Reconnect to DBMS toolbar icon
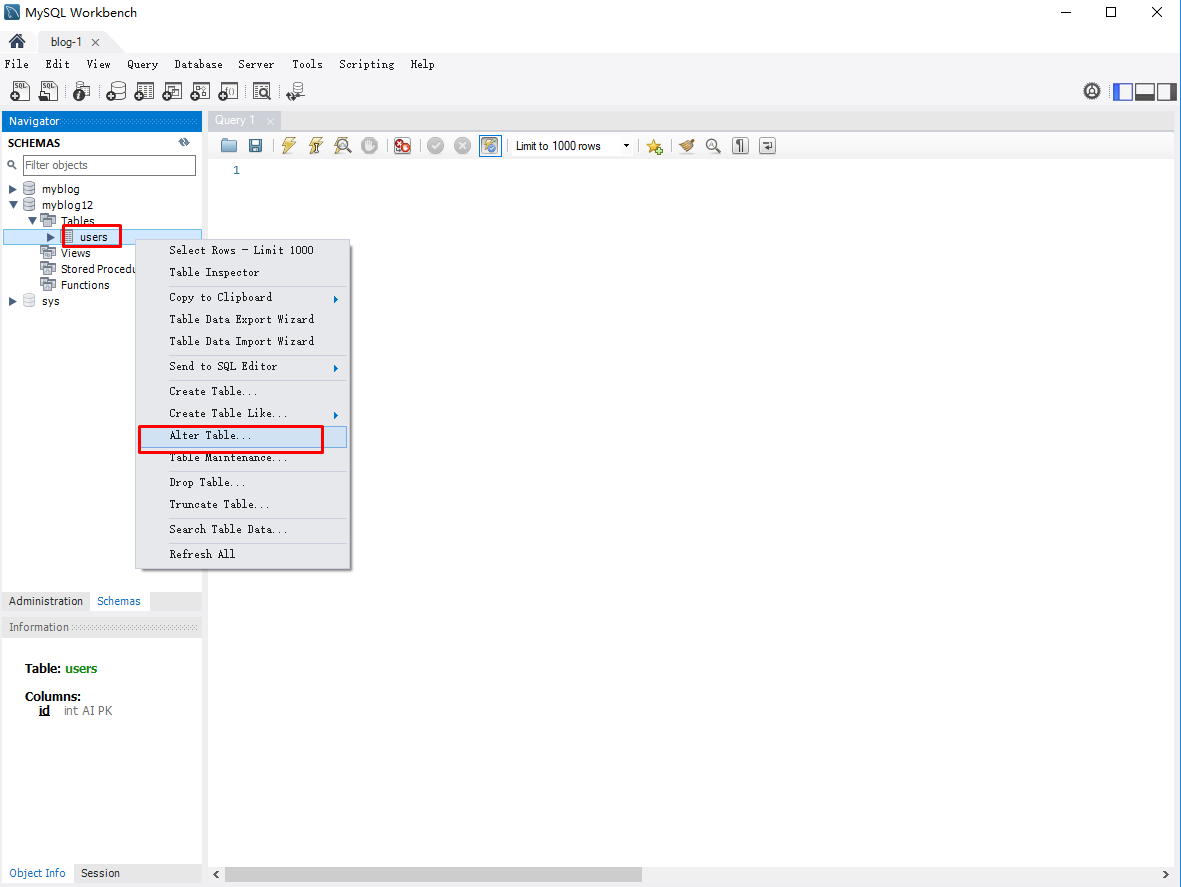 coord(295,91)
